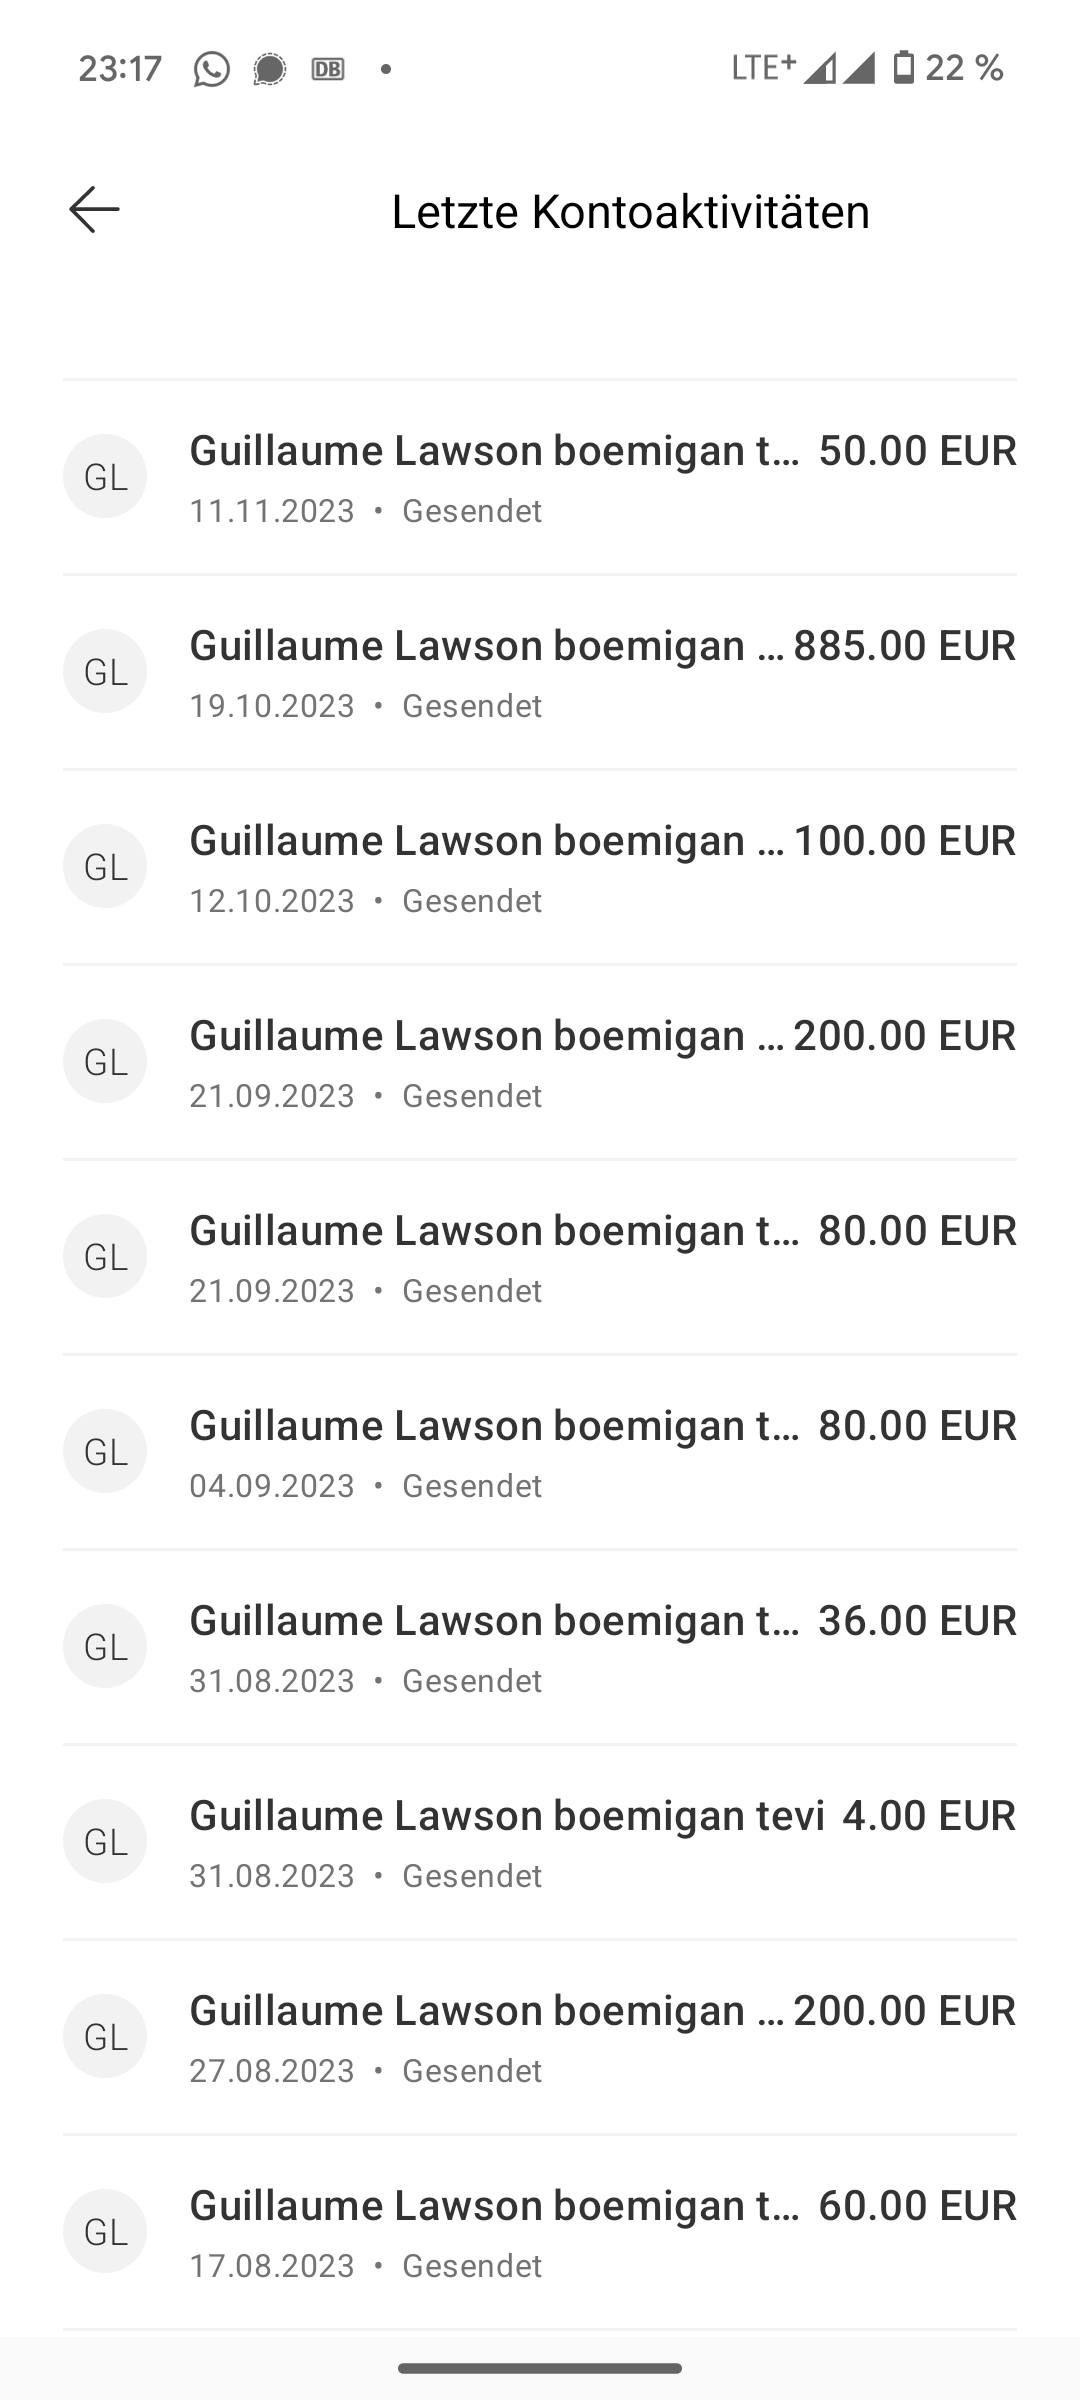Tap the GL avatar for the 4.00 EUR transaction
Viewport: 1080px width, 2400px height.
(105, 1841)
